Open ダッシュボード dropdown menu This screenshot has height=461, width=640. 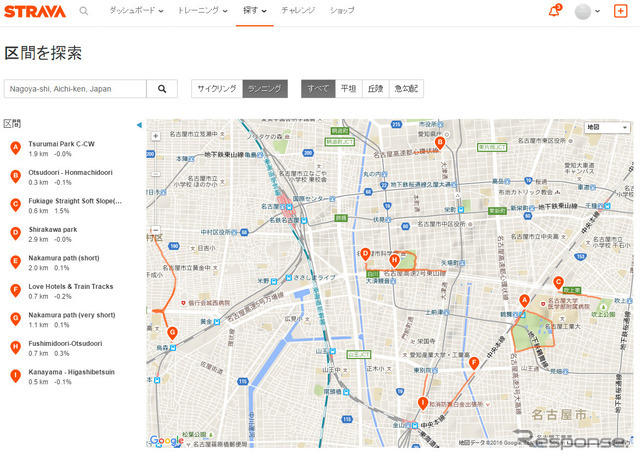coord(136,11)
